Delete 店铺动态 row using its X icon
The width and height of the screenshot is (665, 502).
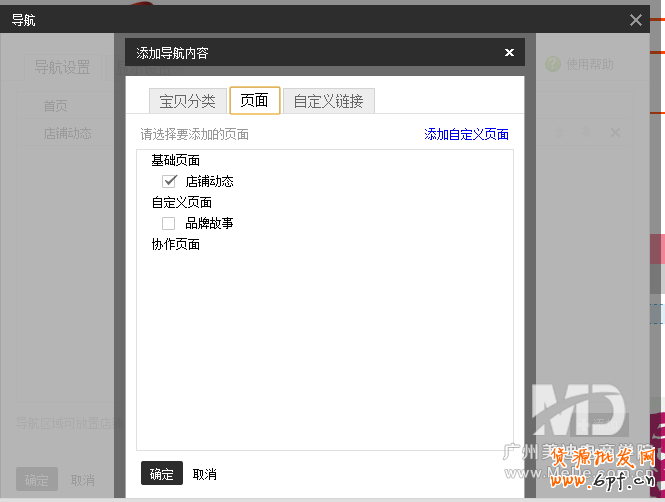tap(615, 133)
